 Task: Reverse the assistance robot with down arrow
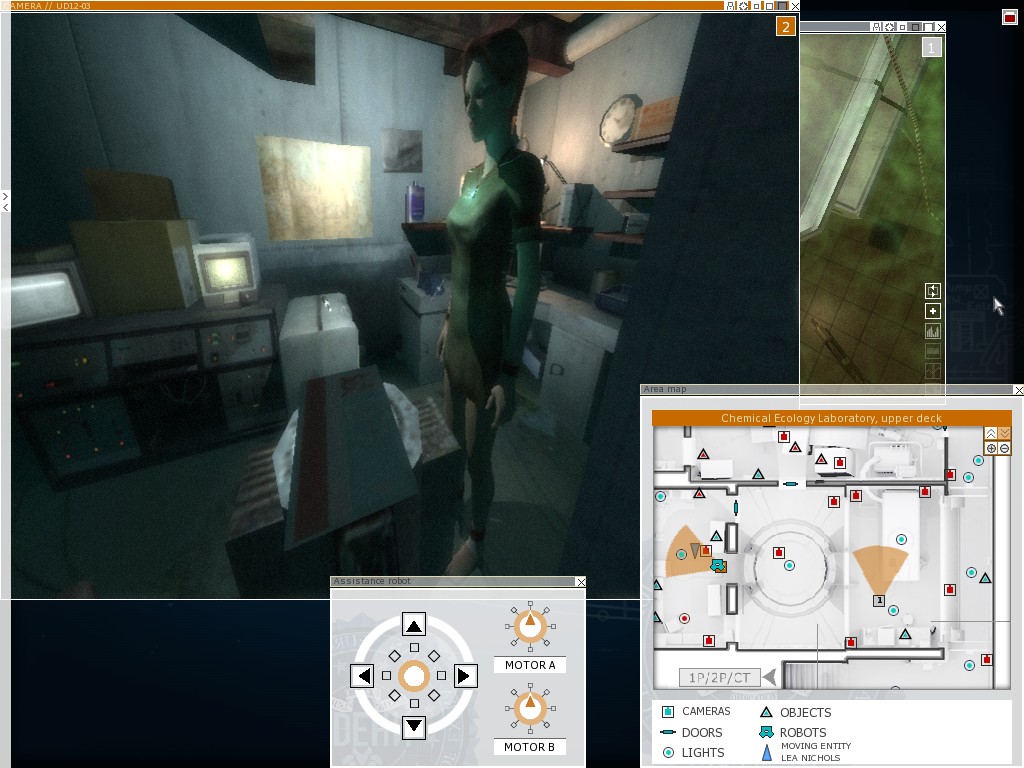coord(414,727)
